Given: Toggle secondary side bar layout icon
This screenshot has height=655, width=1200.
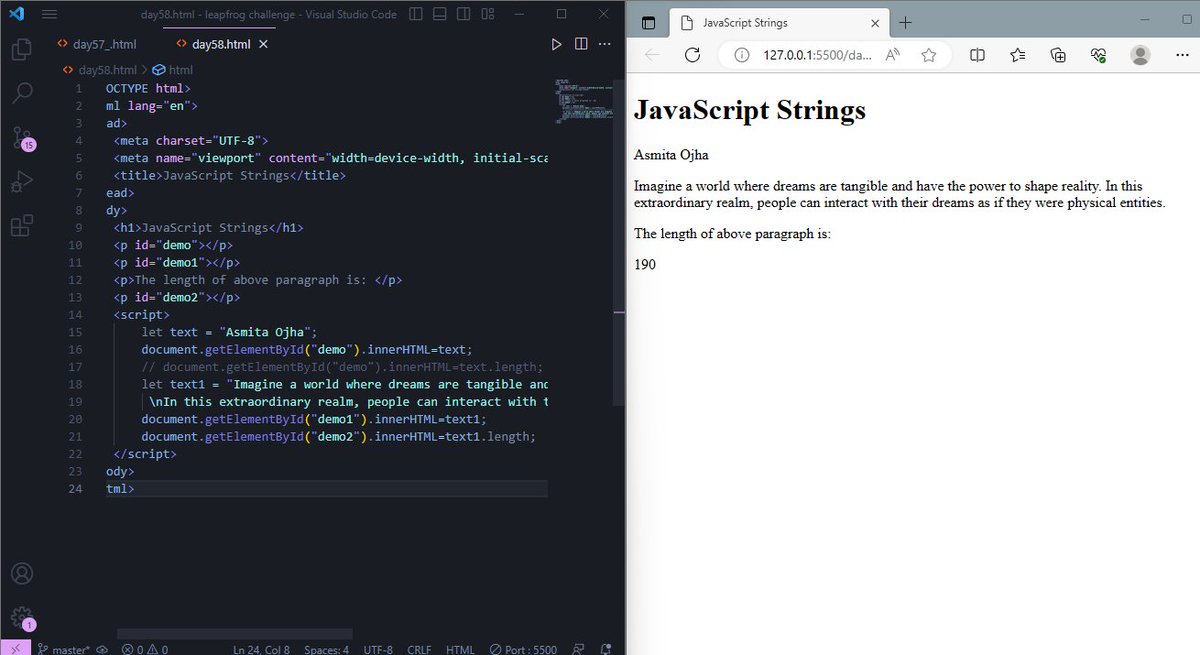Looking at the screenshot, I should point(464,14).
